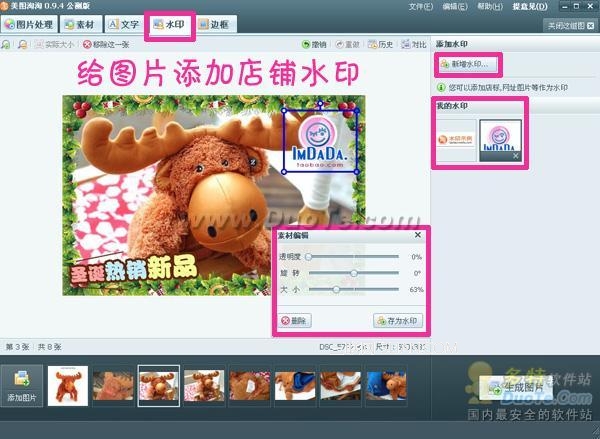600x439 pixels.
Task: Click the watermark's bottom-right resize handle
Action: [357, 172]
